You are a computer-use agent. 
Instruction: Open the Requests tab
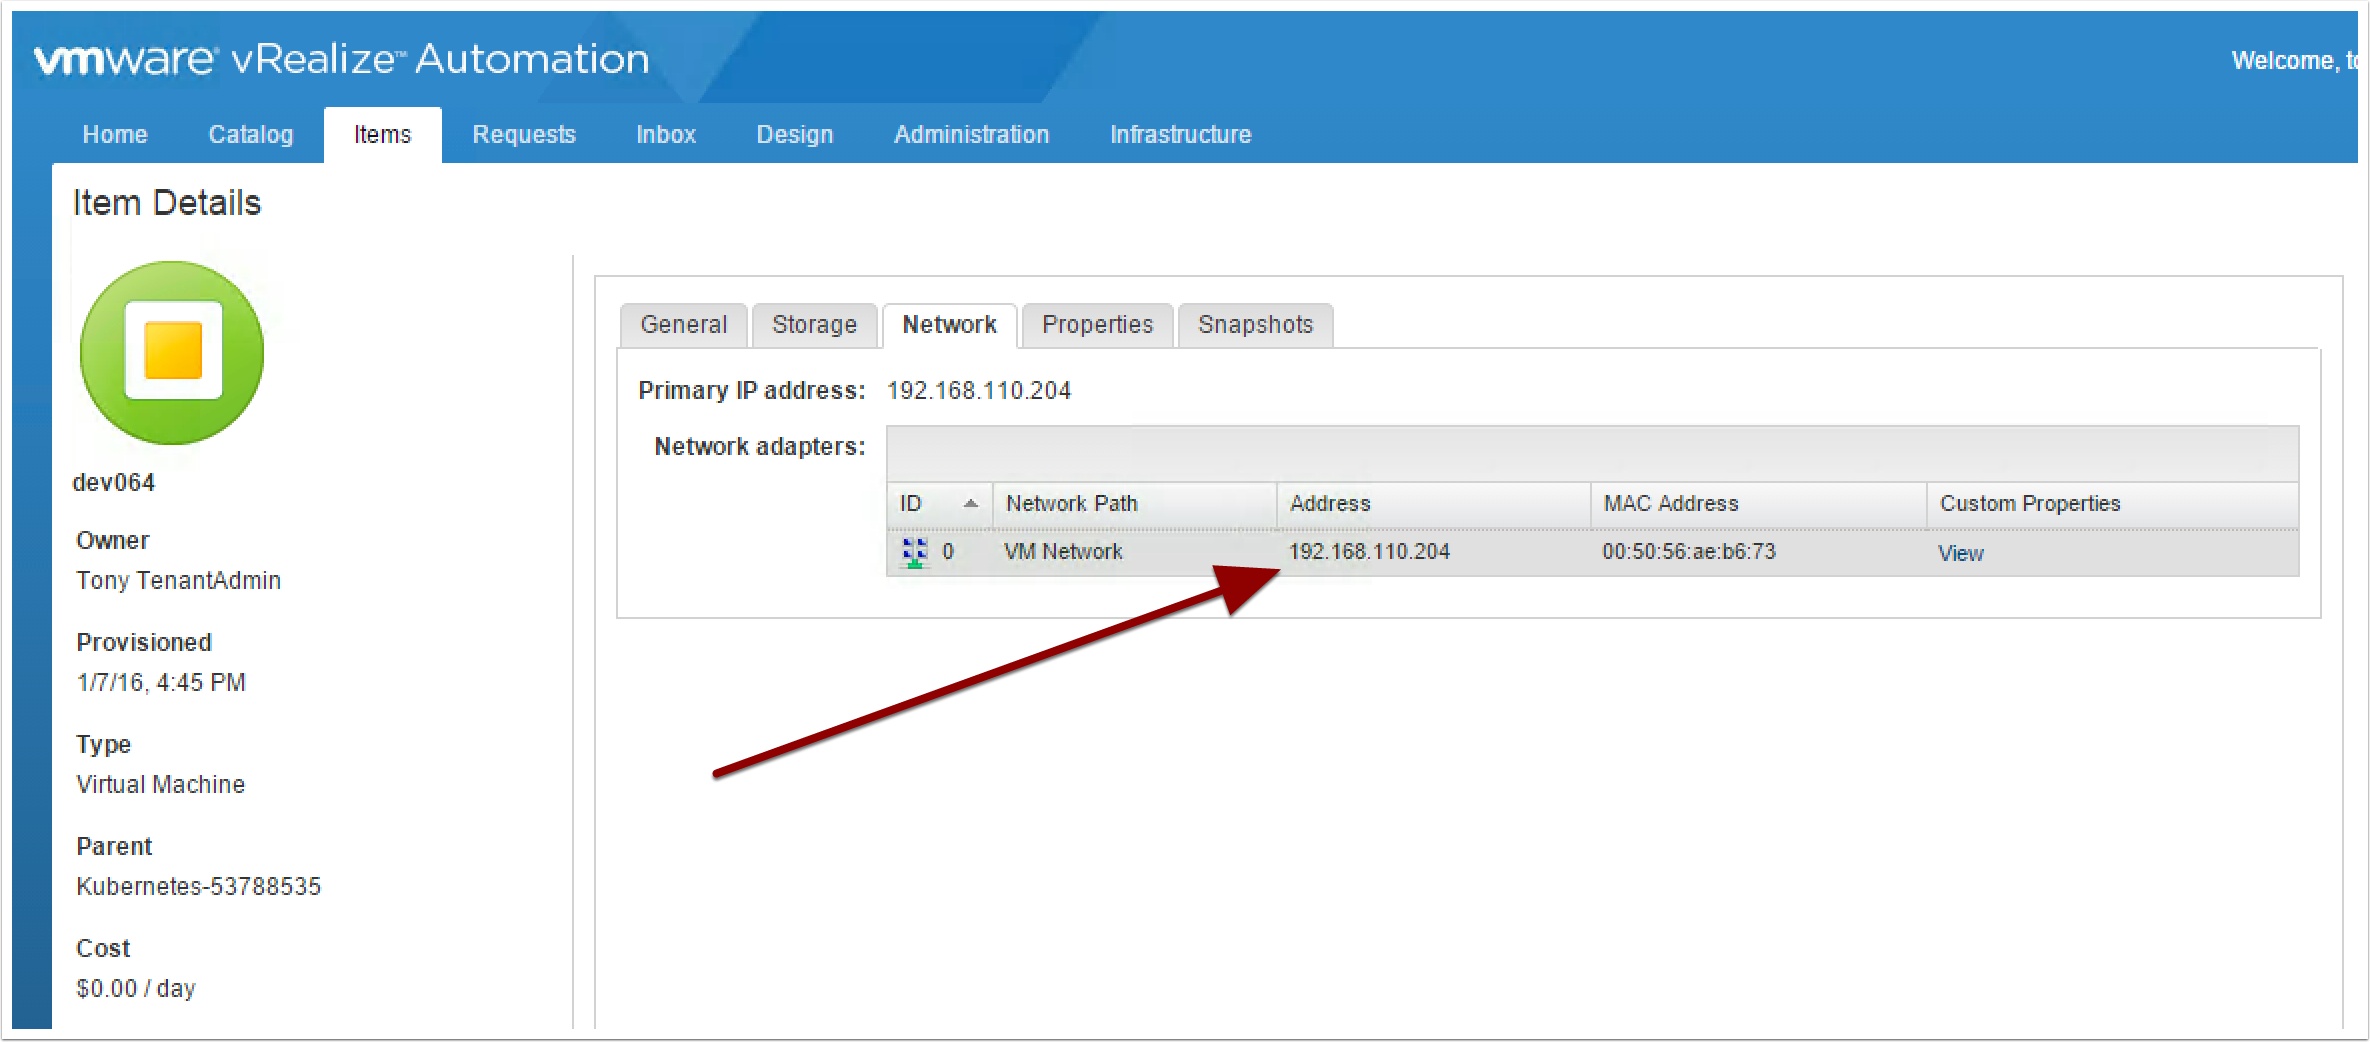click(524, 135)
